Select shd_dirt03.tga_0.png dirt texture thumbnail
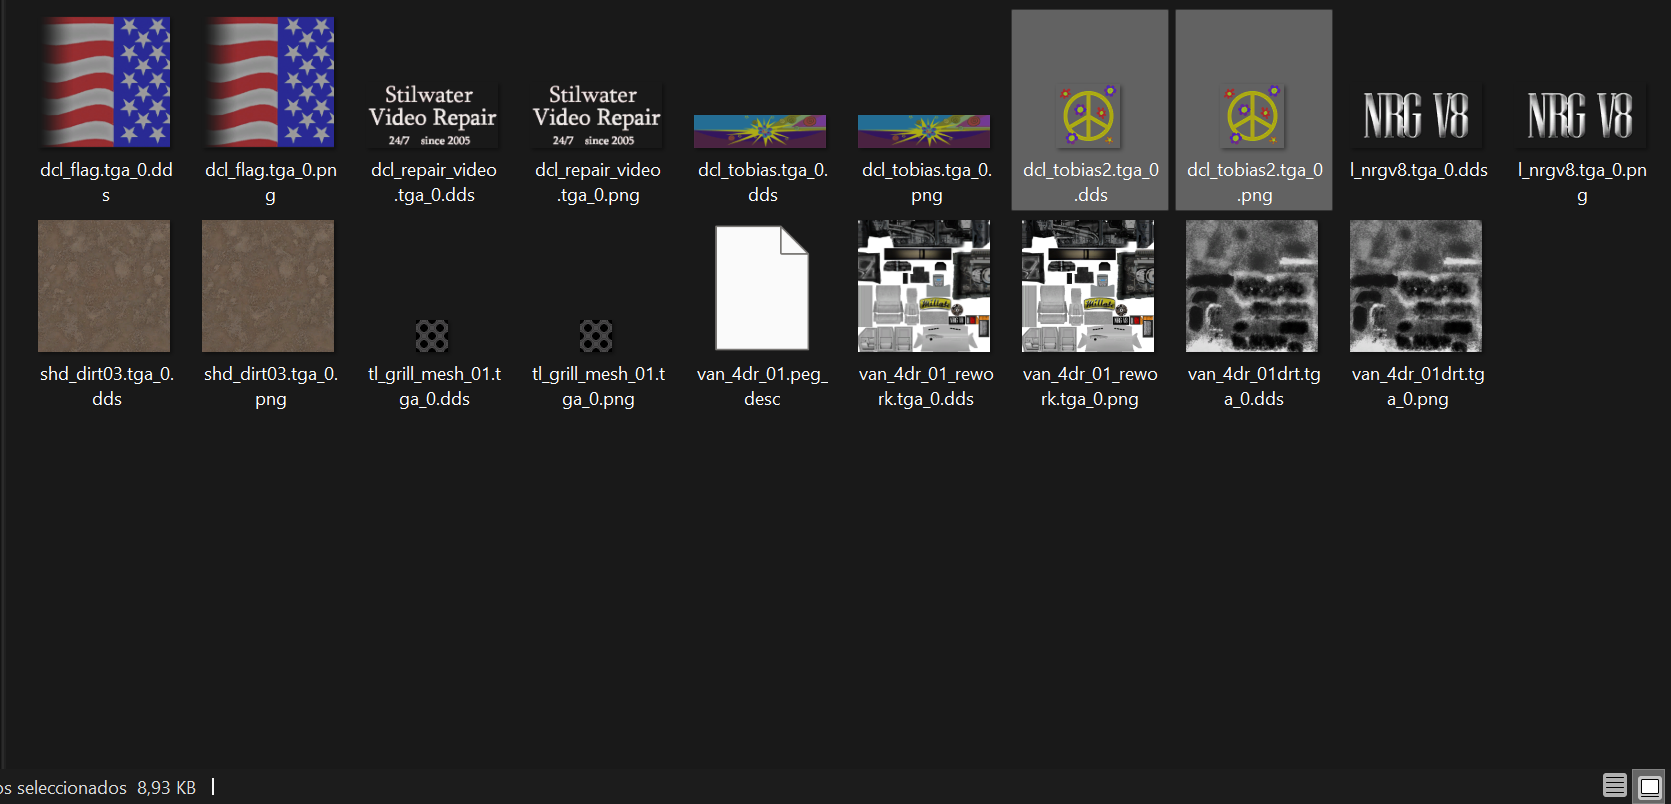Viewport: 1671px width, 804px height. tap(268, 286)
